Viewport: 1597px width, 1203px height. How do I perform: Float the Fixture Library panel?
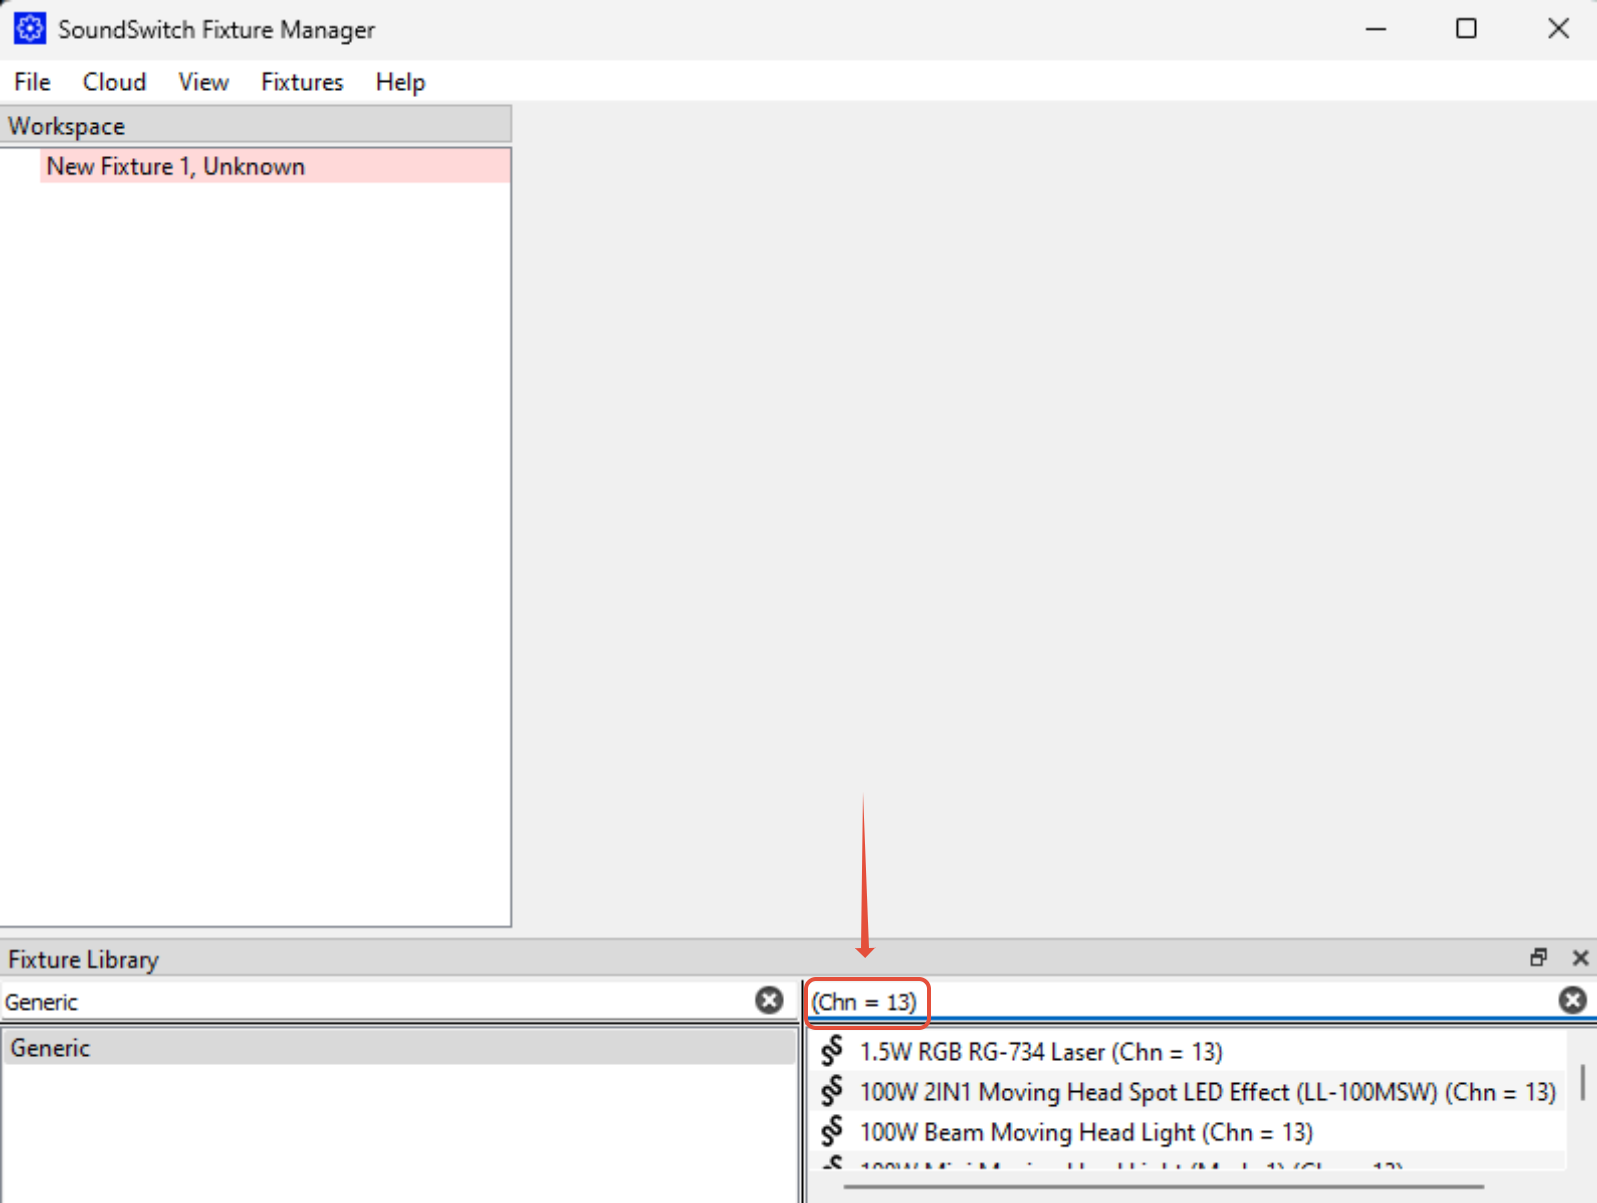1538,958
